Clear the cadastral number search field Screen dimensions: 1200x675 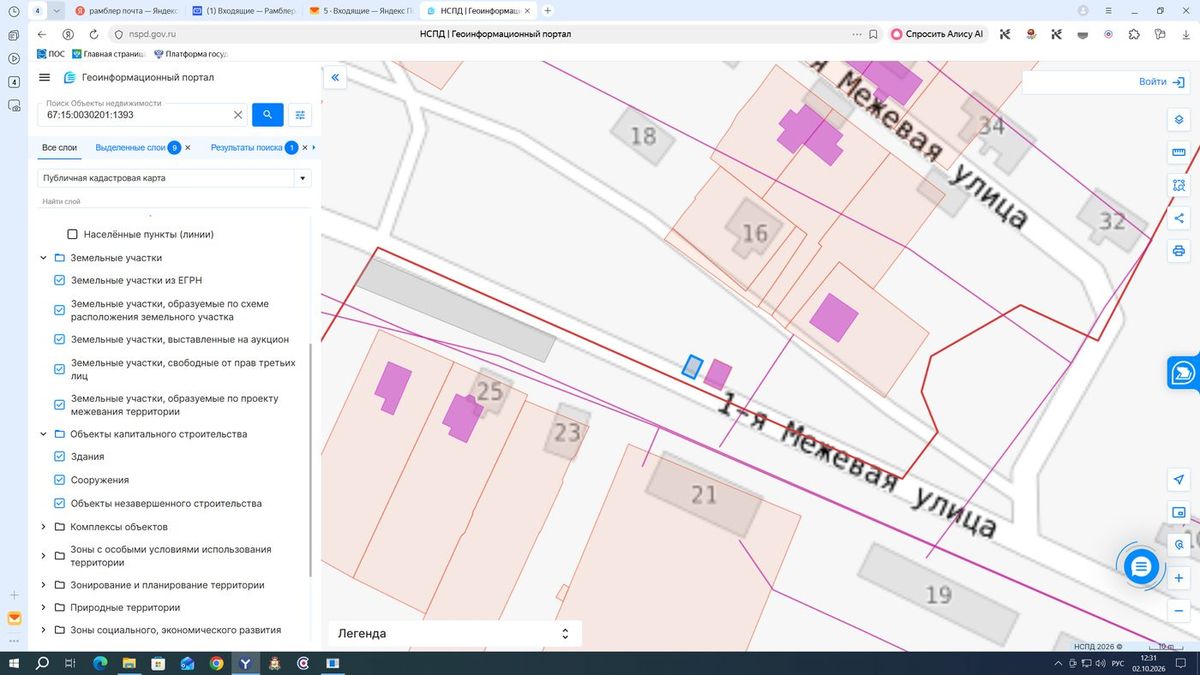[x=238, y=115]
